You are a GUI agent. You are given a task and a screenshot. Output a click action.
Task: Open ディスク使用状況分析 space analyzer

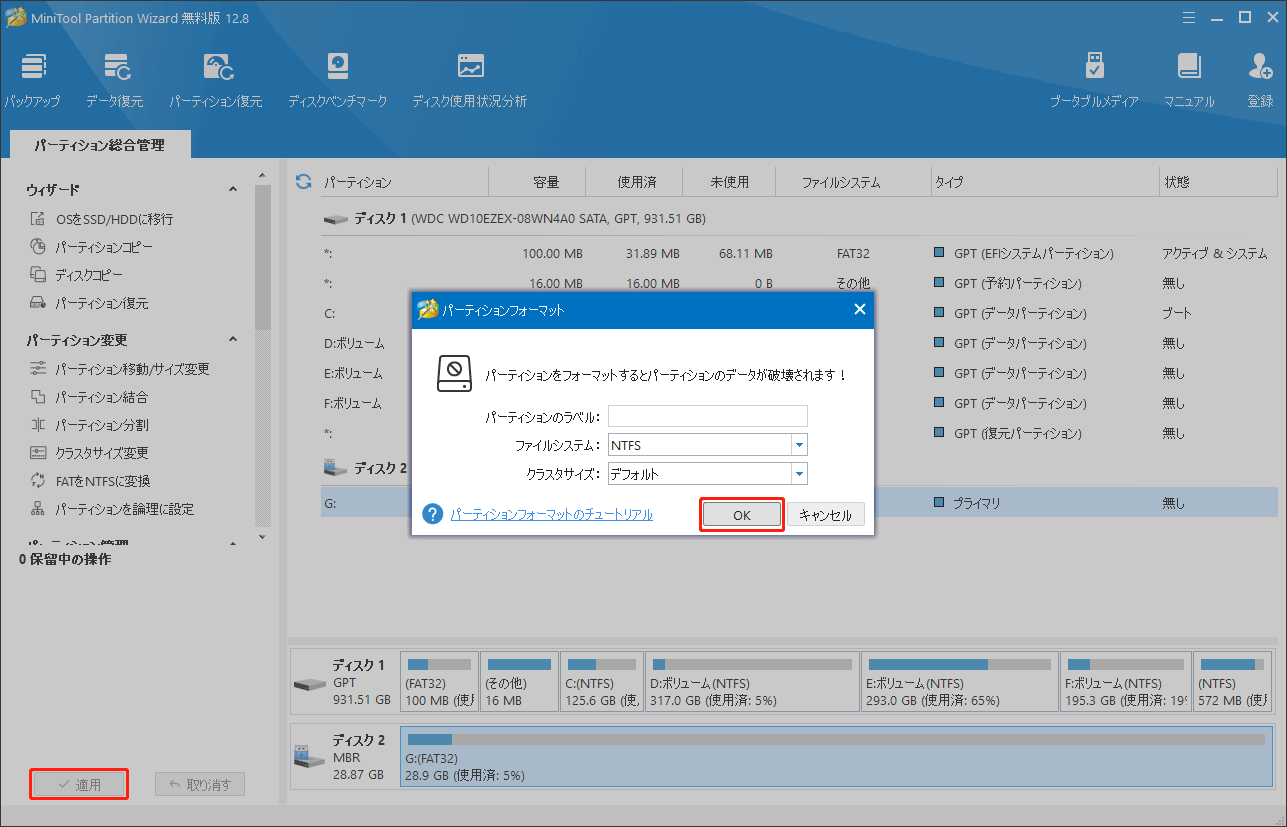click(x=469, y=81)
